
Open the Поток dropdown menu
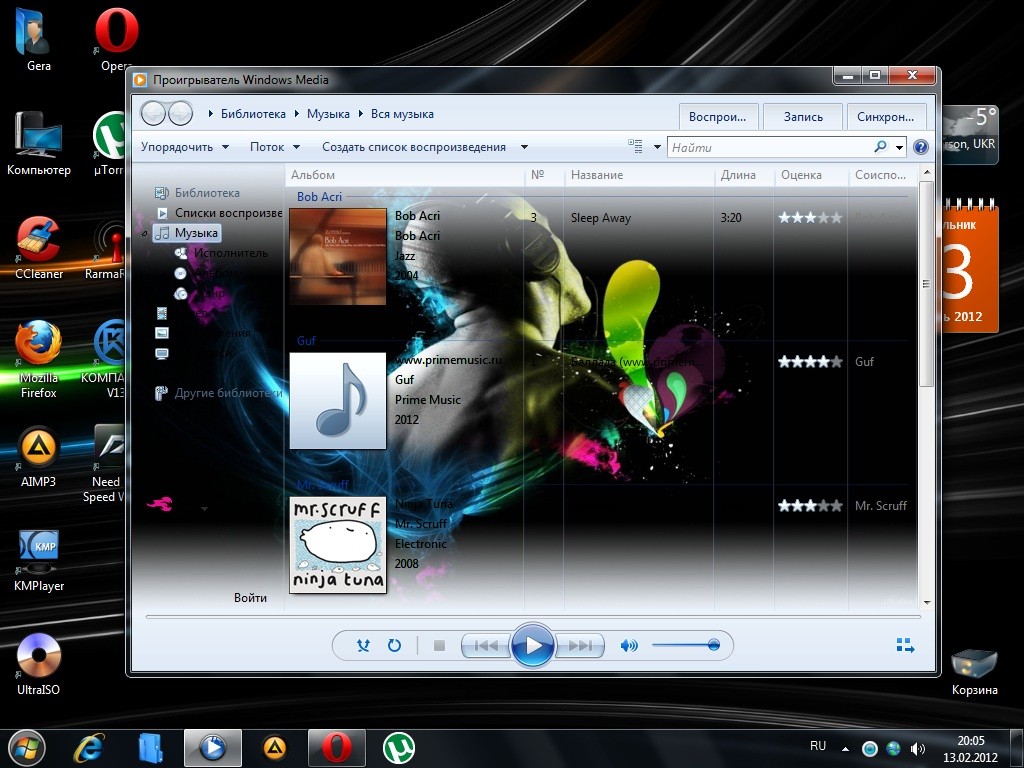point(274,147)
